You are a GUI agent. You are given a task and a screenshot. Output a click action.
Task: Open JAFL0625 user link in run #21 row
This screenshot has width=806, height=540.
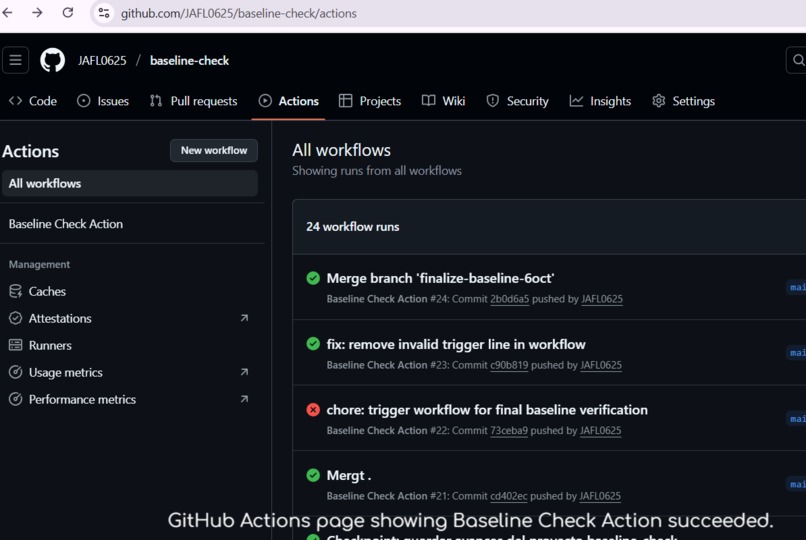(600, 496)
